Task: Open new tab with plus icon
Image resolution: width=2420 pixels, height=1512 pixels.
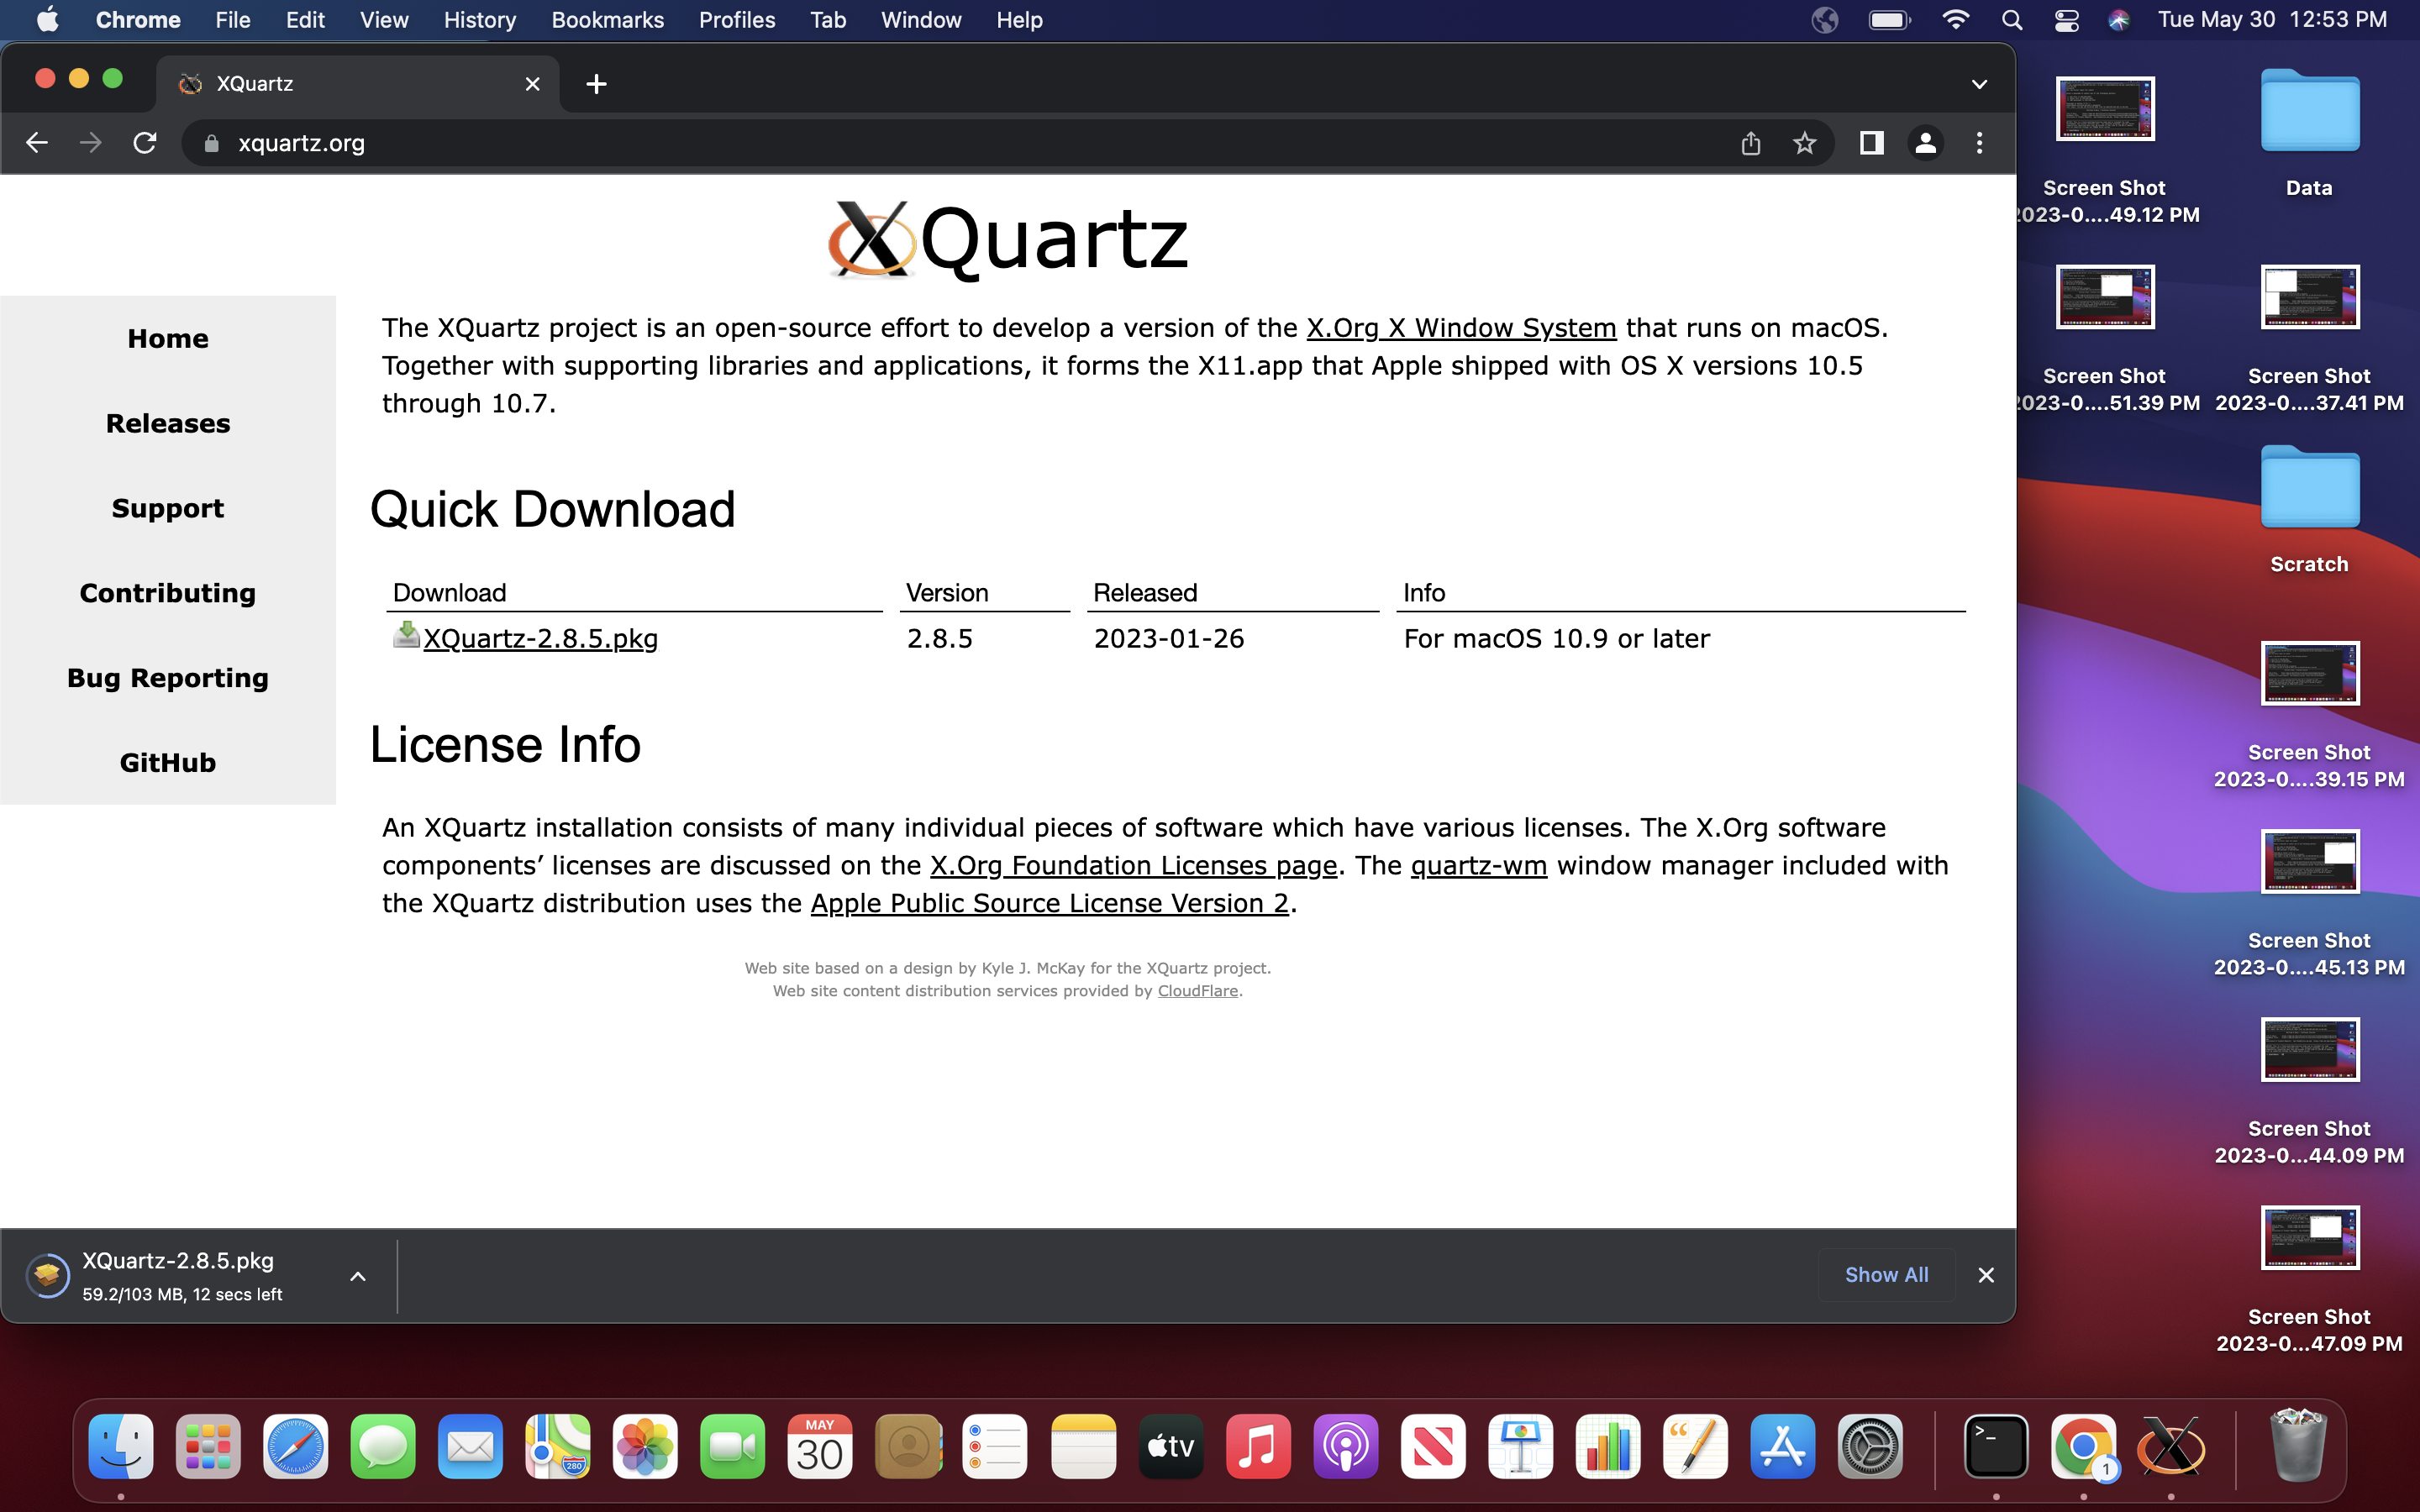Action: tap(596, 84)
